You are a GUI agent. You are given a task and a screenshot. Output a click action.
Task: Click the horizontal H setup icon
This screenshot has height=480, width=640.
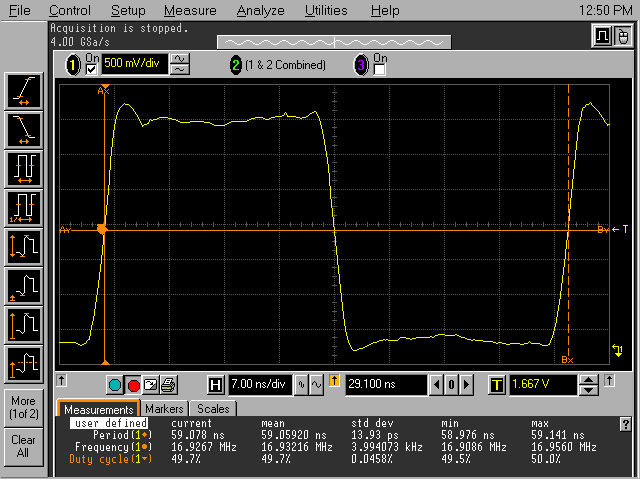[x=215, y=385]
